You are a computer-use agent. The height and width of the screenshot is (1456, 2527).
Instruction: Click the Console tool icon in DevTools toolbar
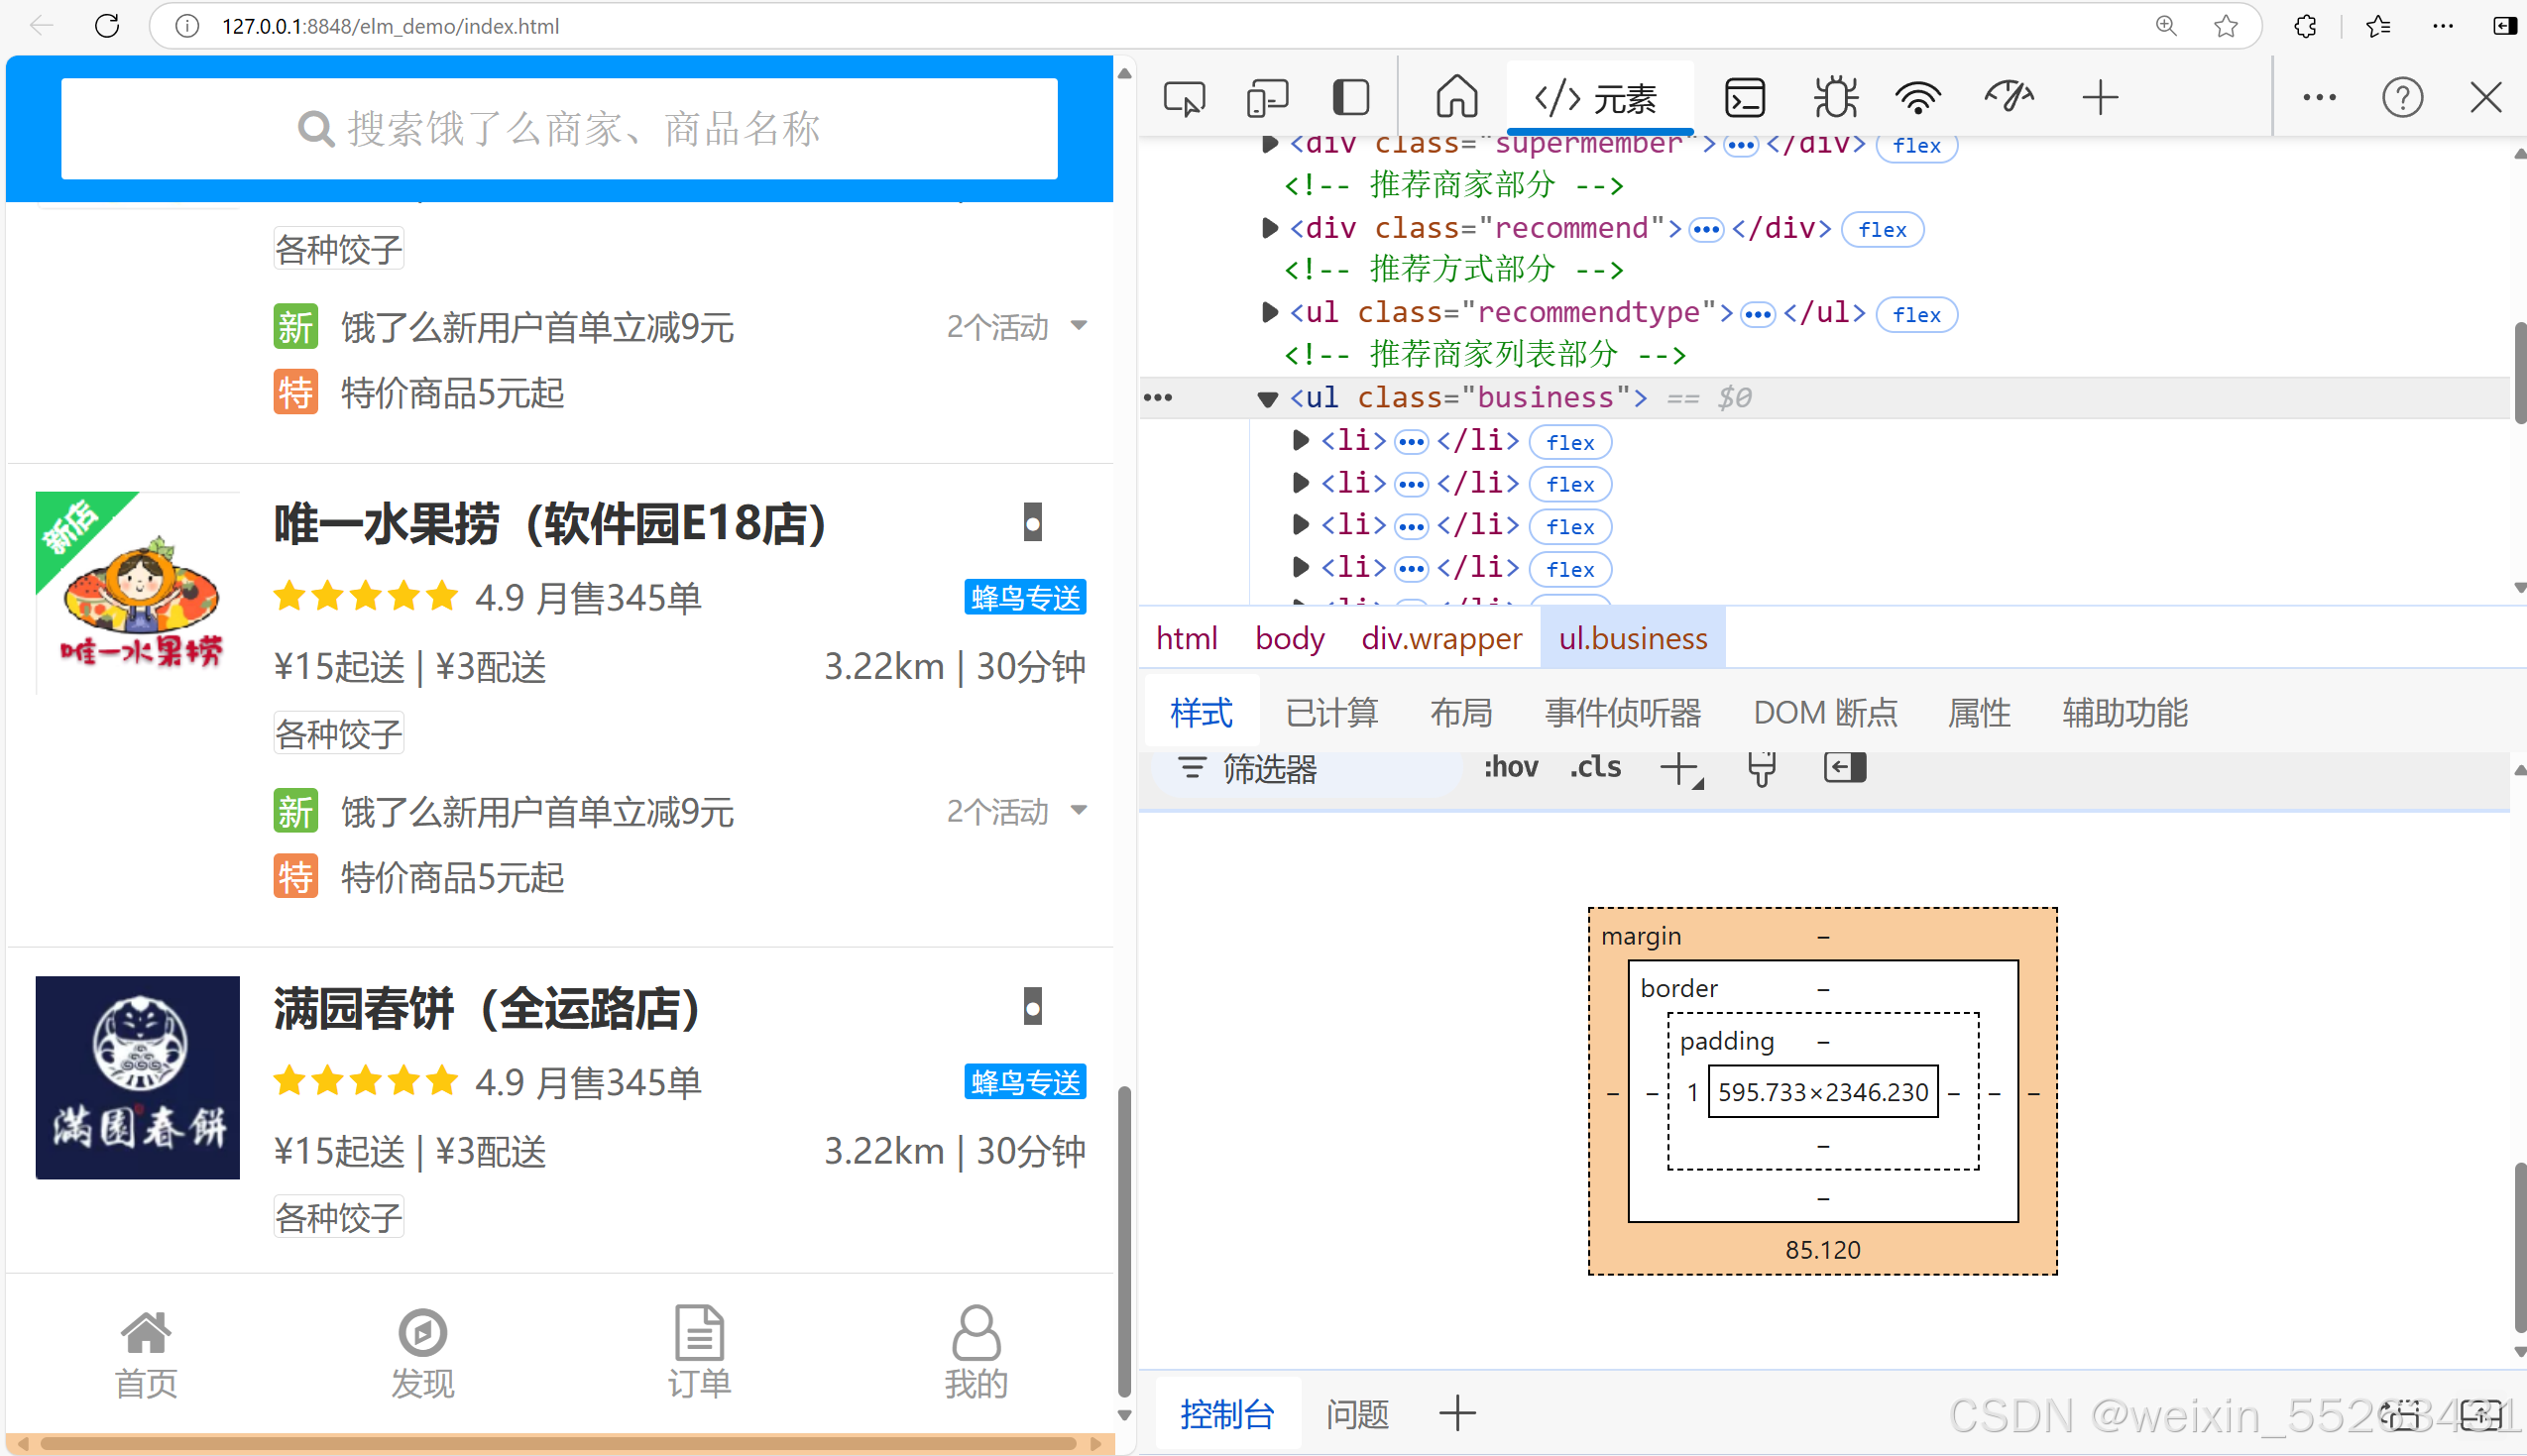pos(1745,97)
